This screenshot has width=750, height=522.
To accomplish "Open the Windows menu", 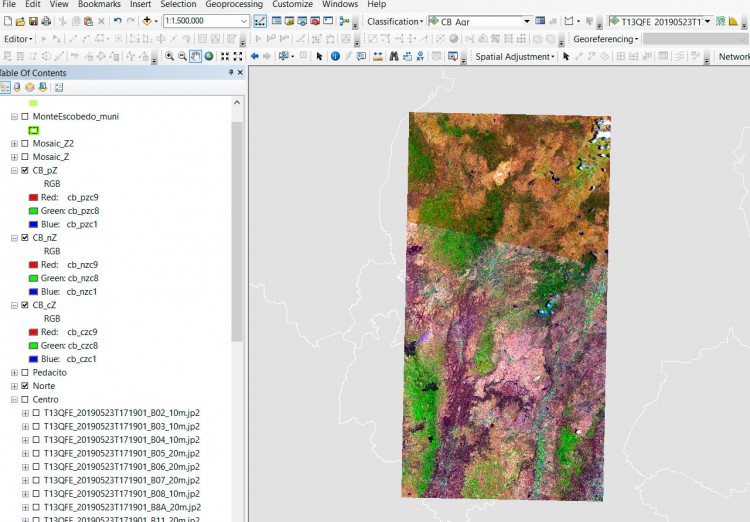I will 340,4.
